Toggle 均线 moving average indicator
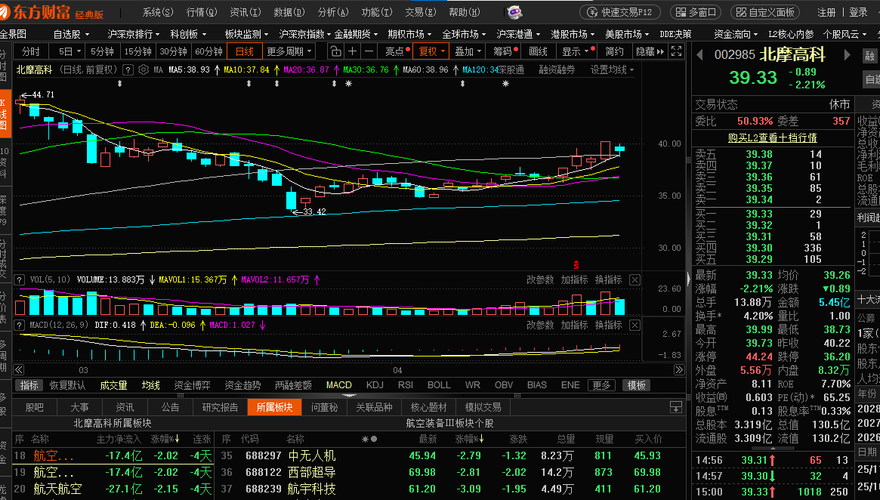This screenshot has height=500, width=880. point(150,385)
